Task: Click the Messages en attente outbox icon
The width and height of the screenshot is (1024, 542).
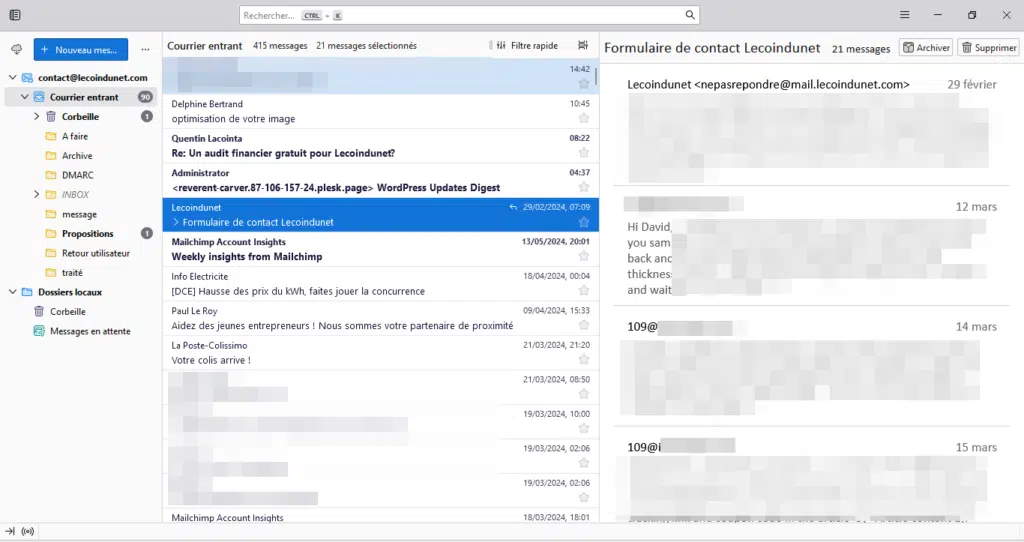Action: (39, 331)
